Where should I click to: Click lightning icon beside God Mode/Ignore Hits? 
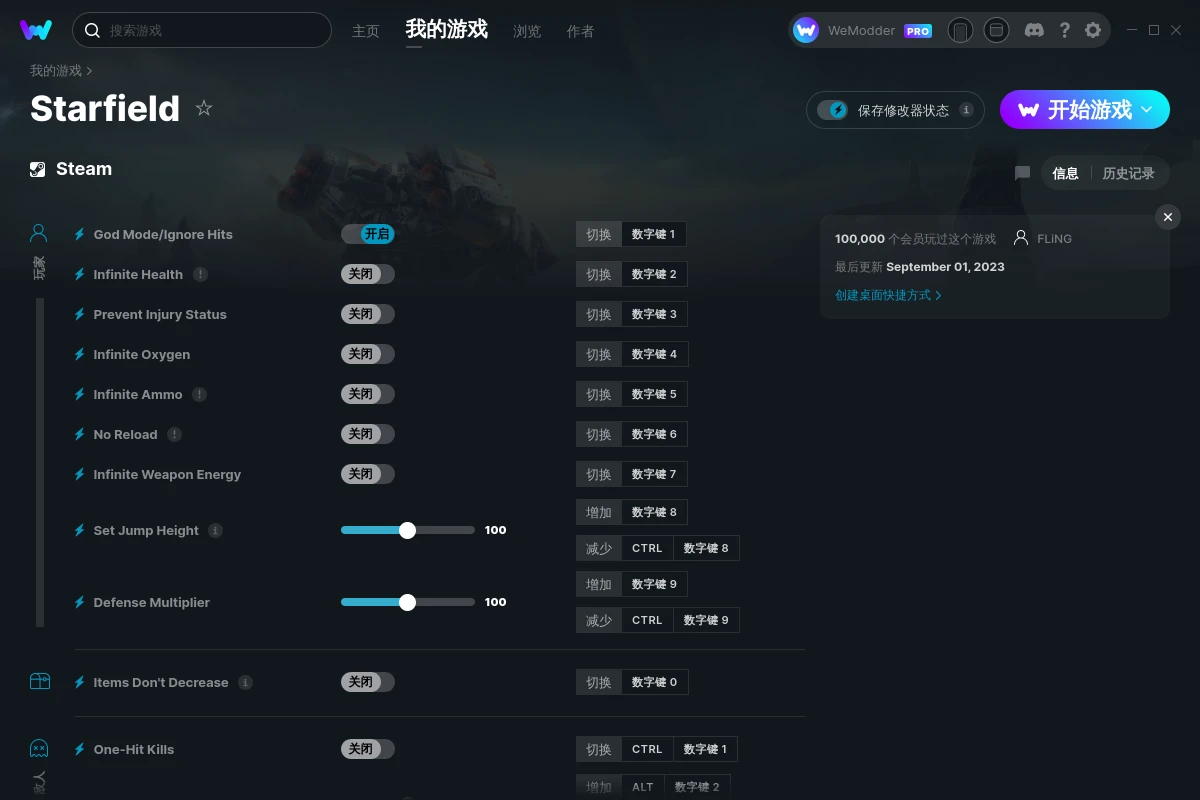(80, 234)
